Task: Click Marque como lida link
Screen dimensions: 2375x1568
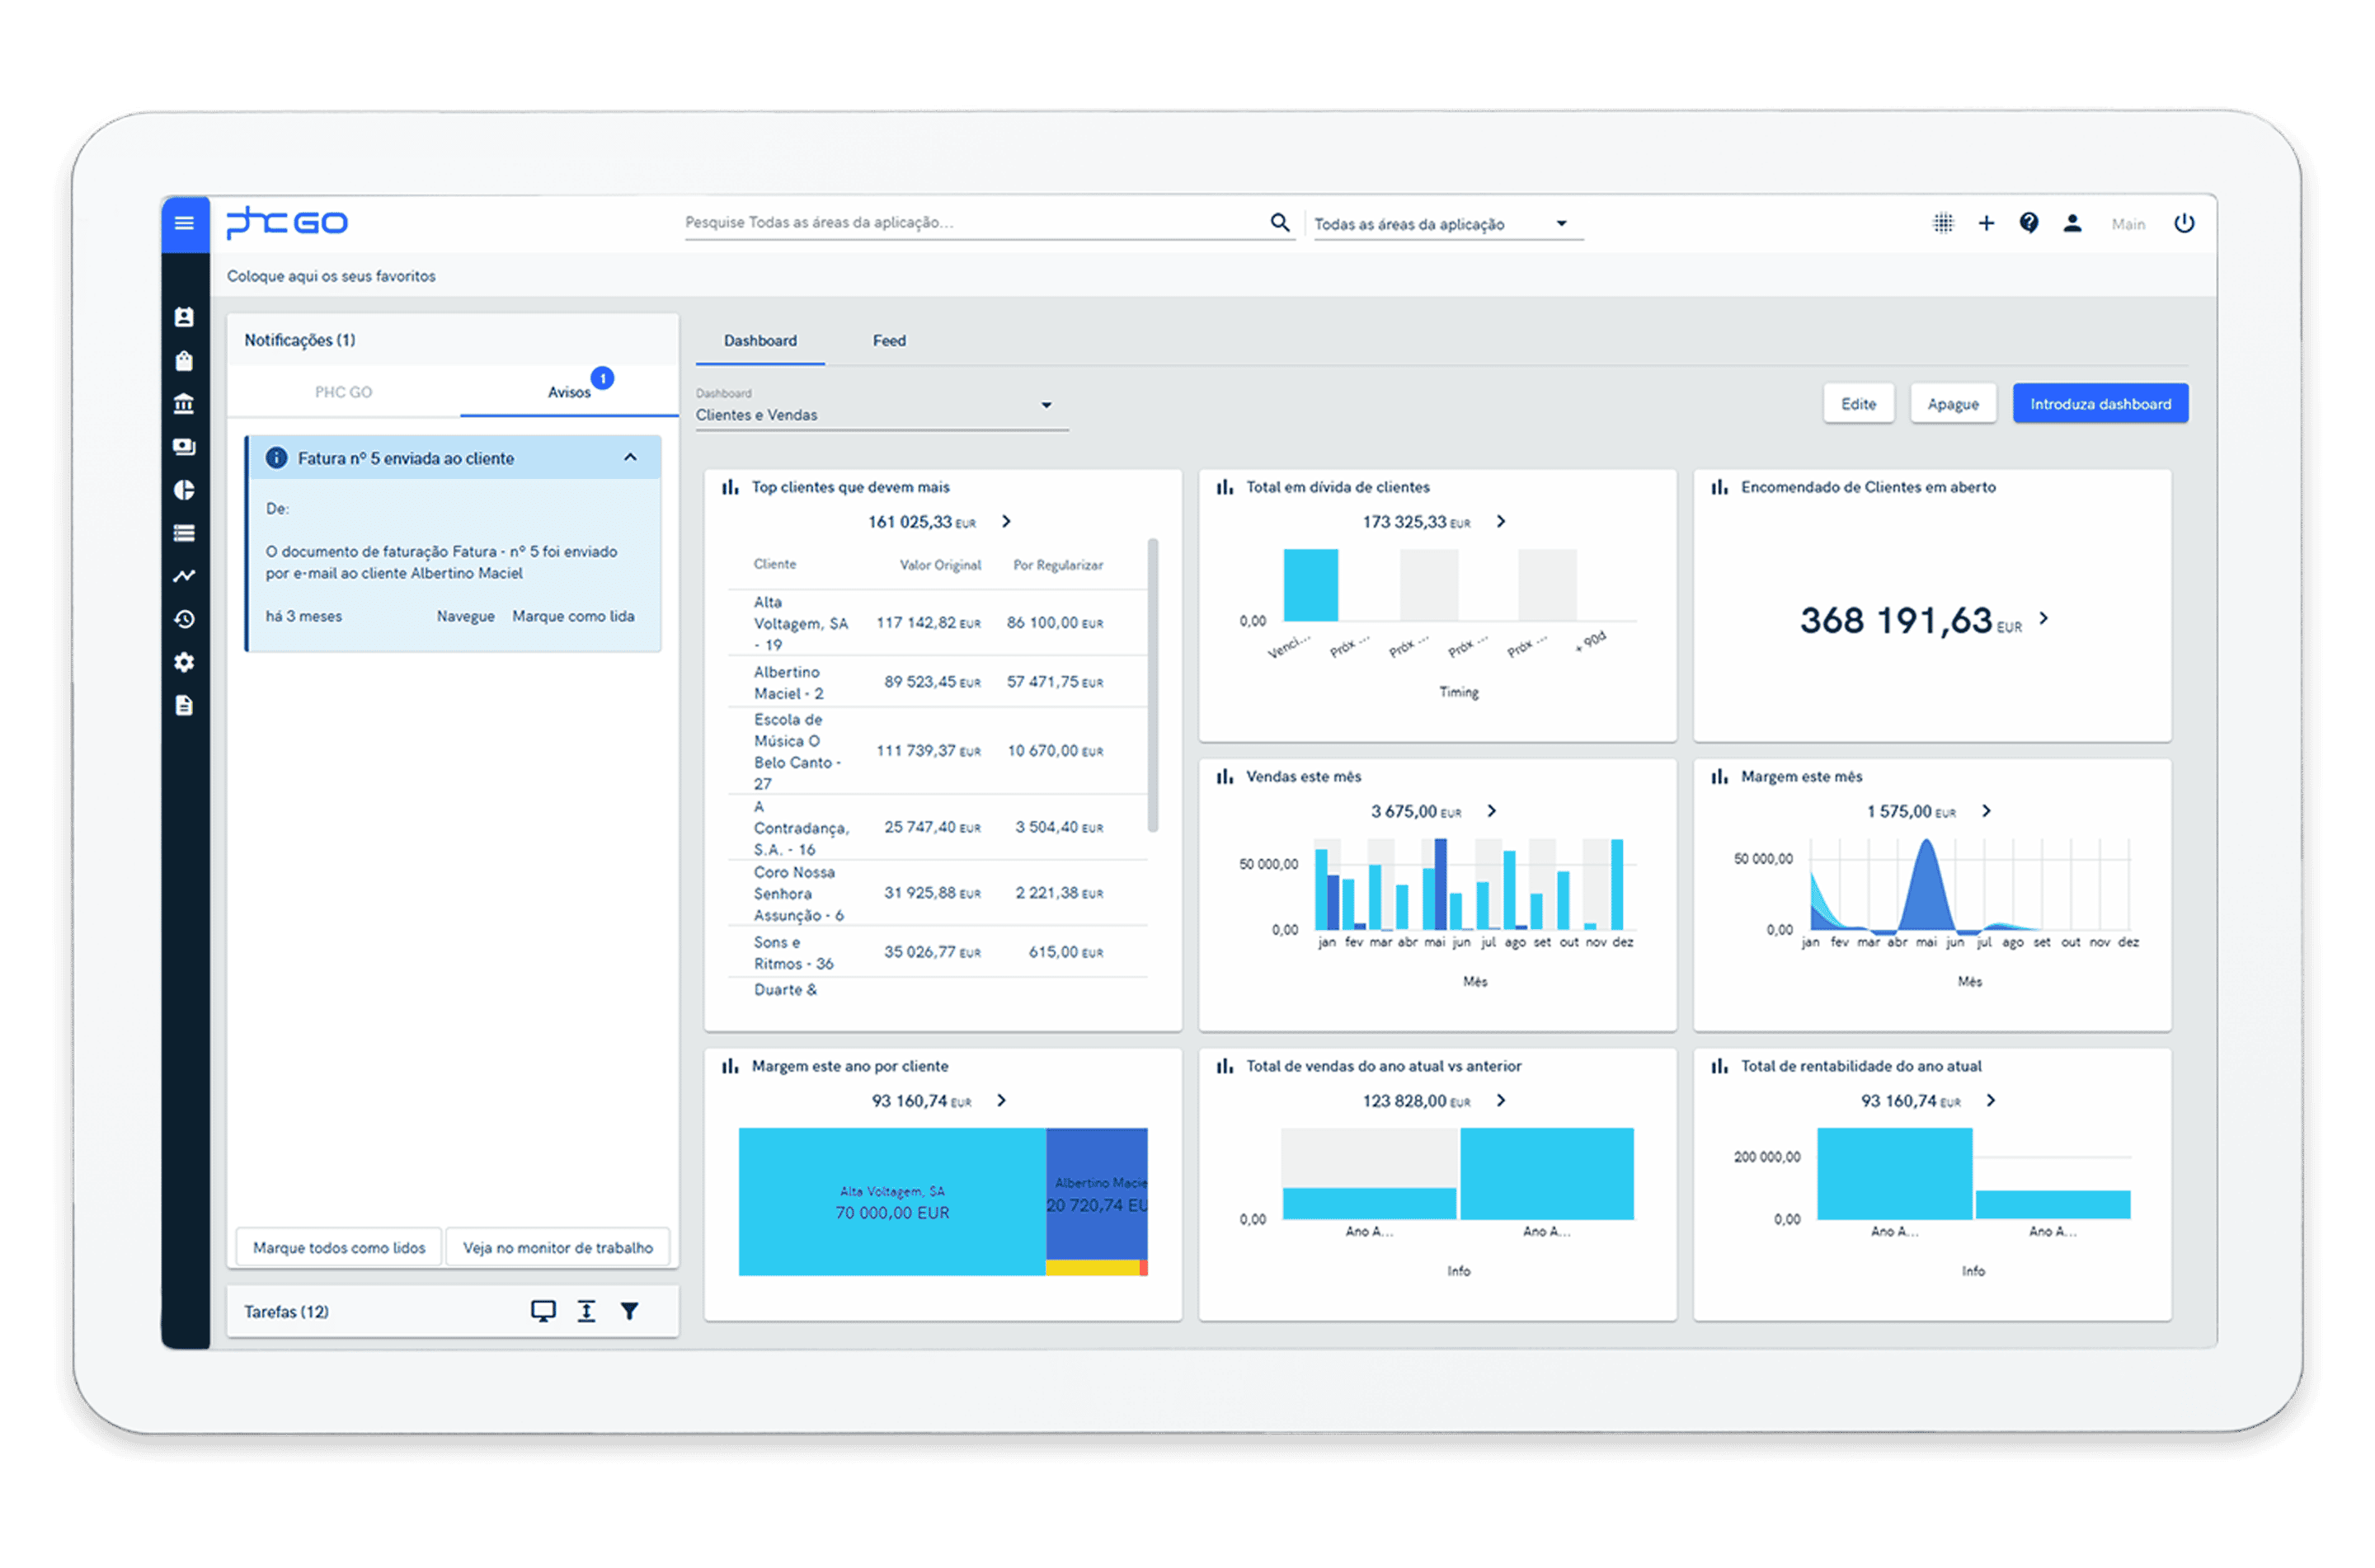Action: [x=573, y=616]
